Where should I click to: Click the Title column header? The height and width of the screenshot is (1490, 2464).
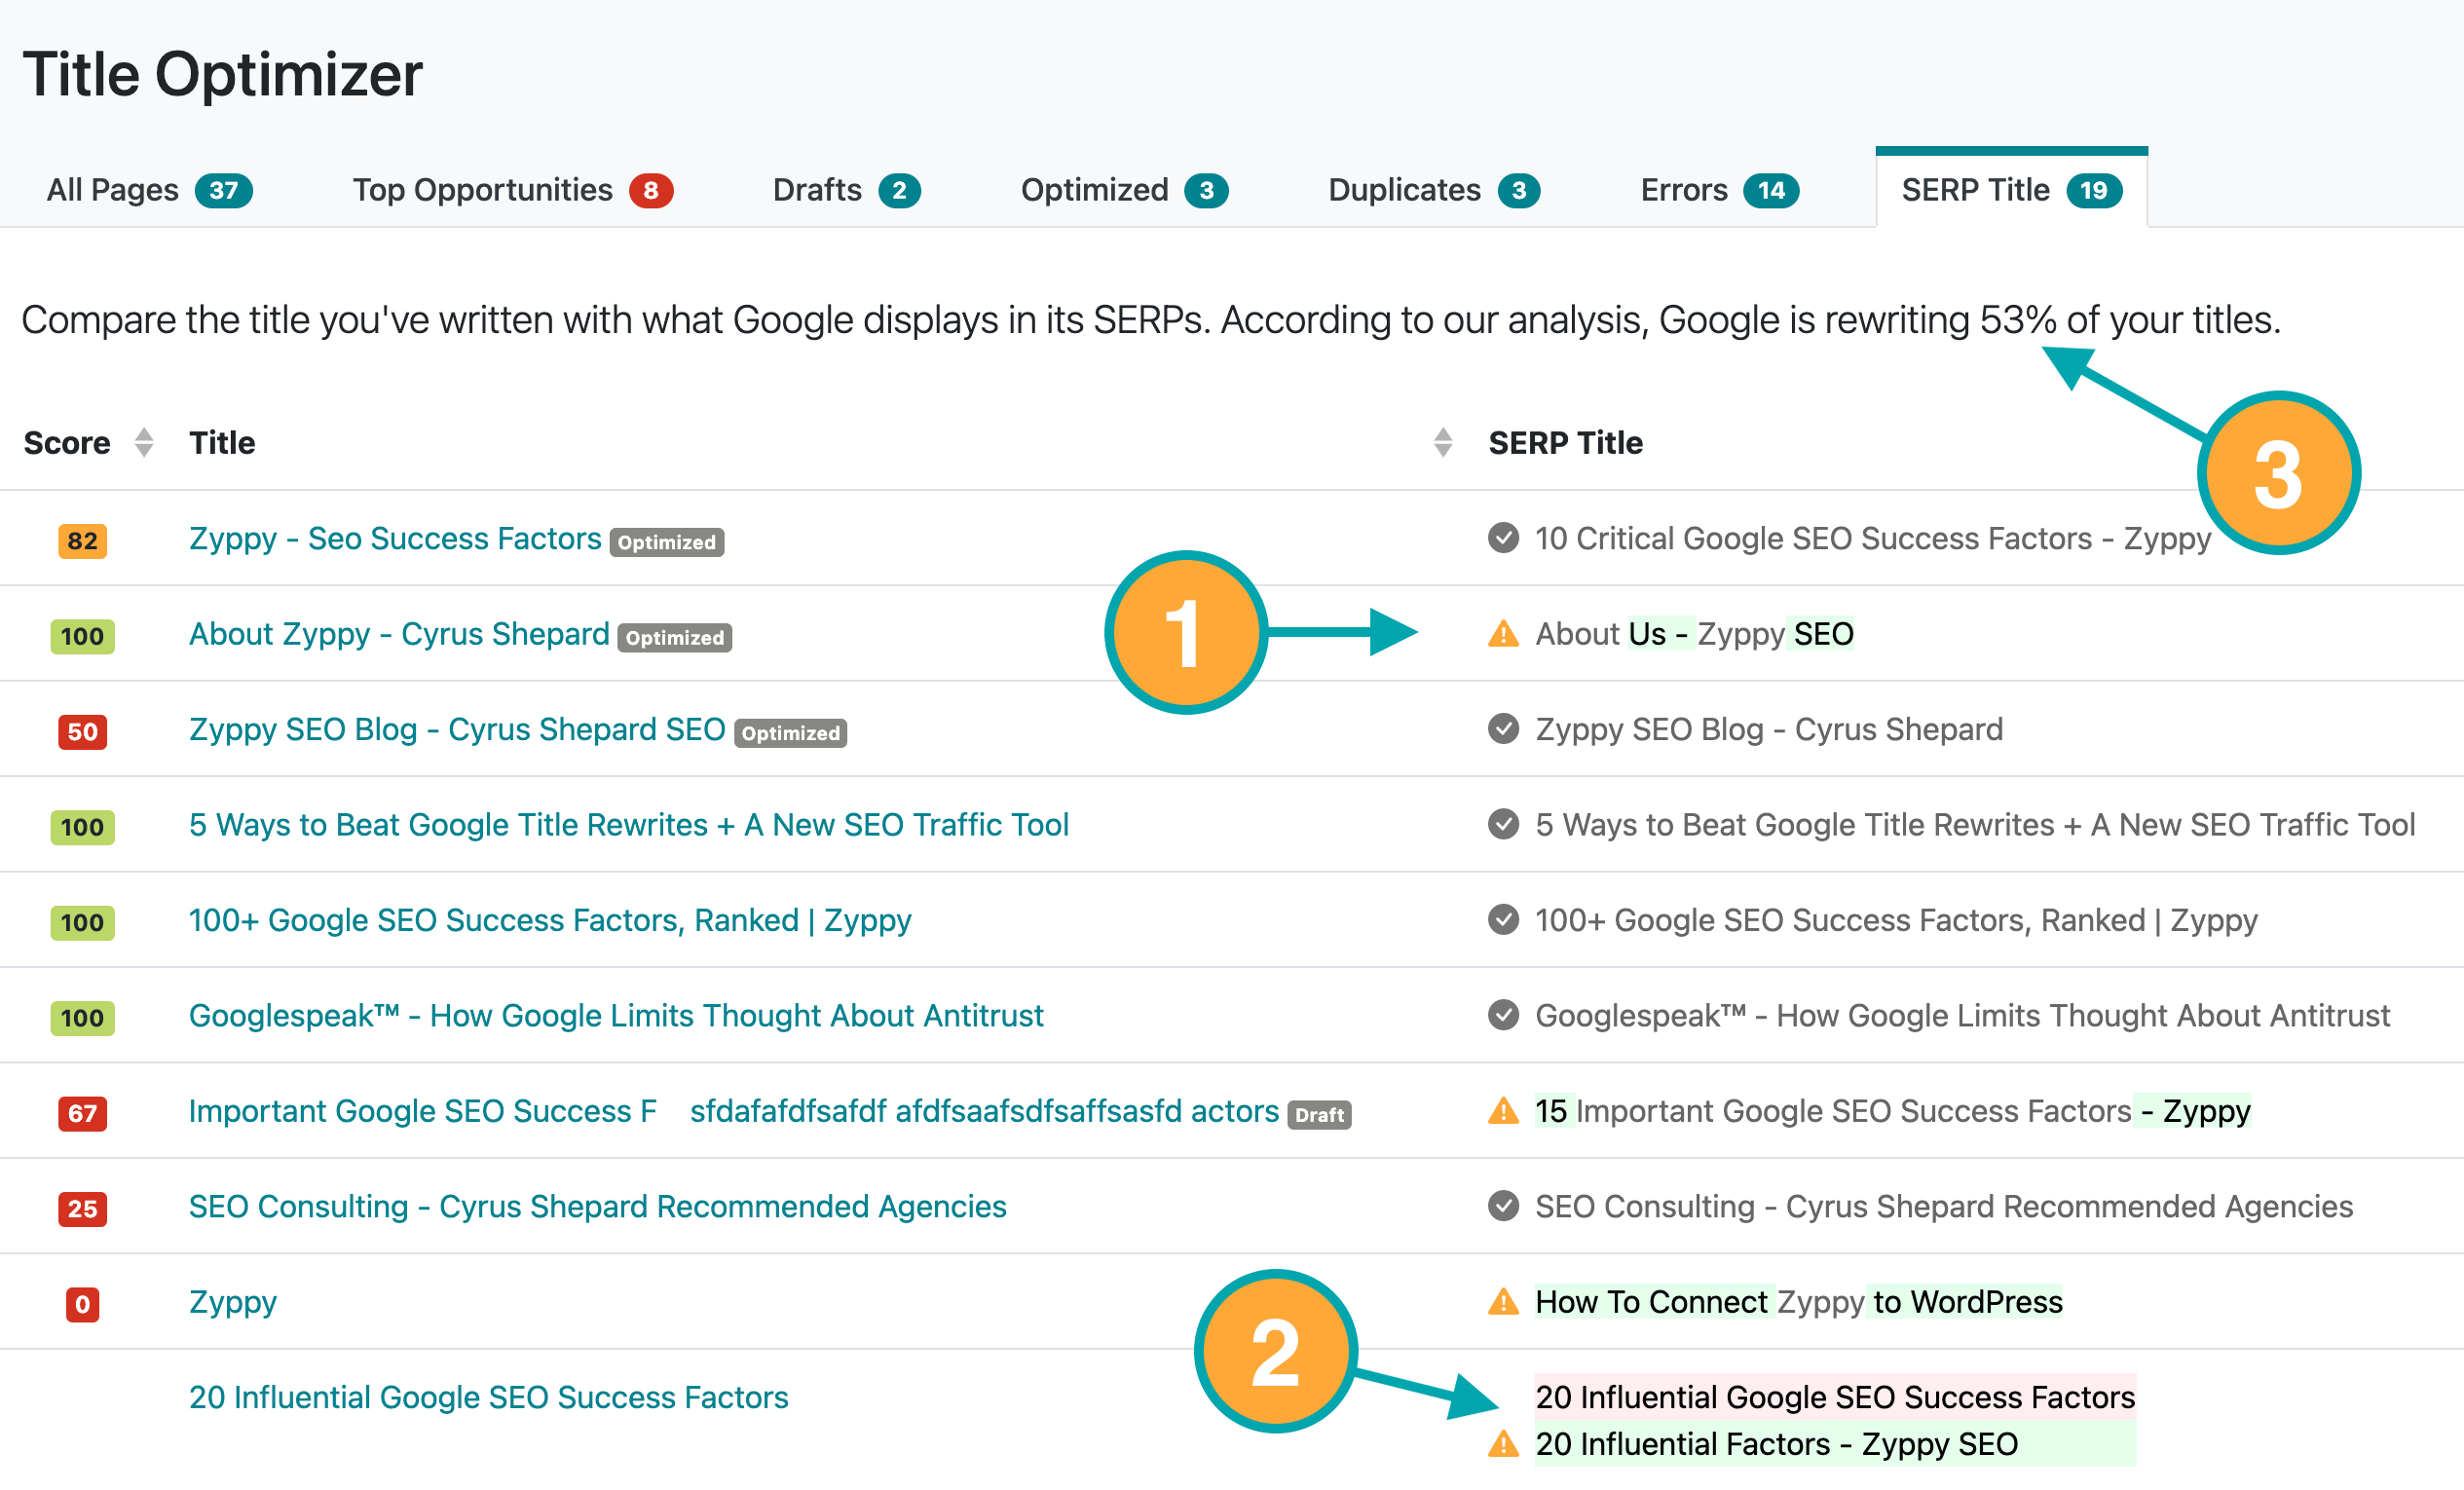[222, 442]
